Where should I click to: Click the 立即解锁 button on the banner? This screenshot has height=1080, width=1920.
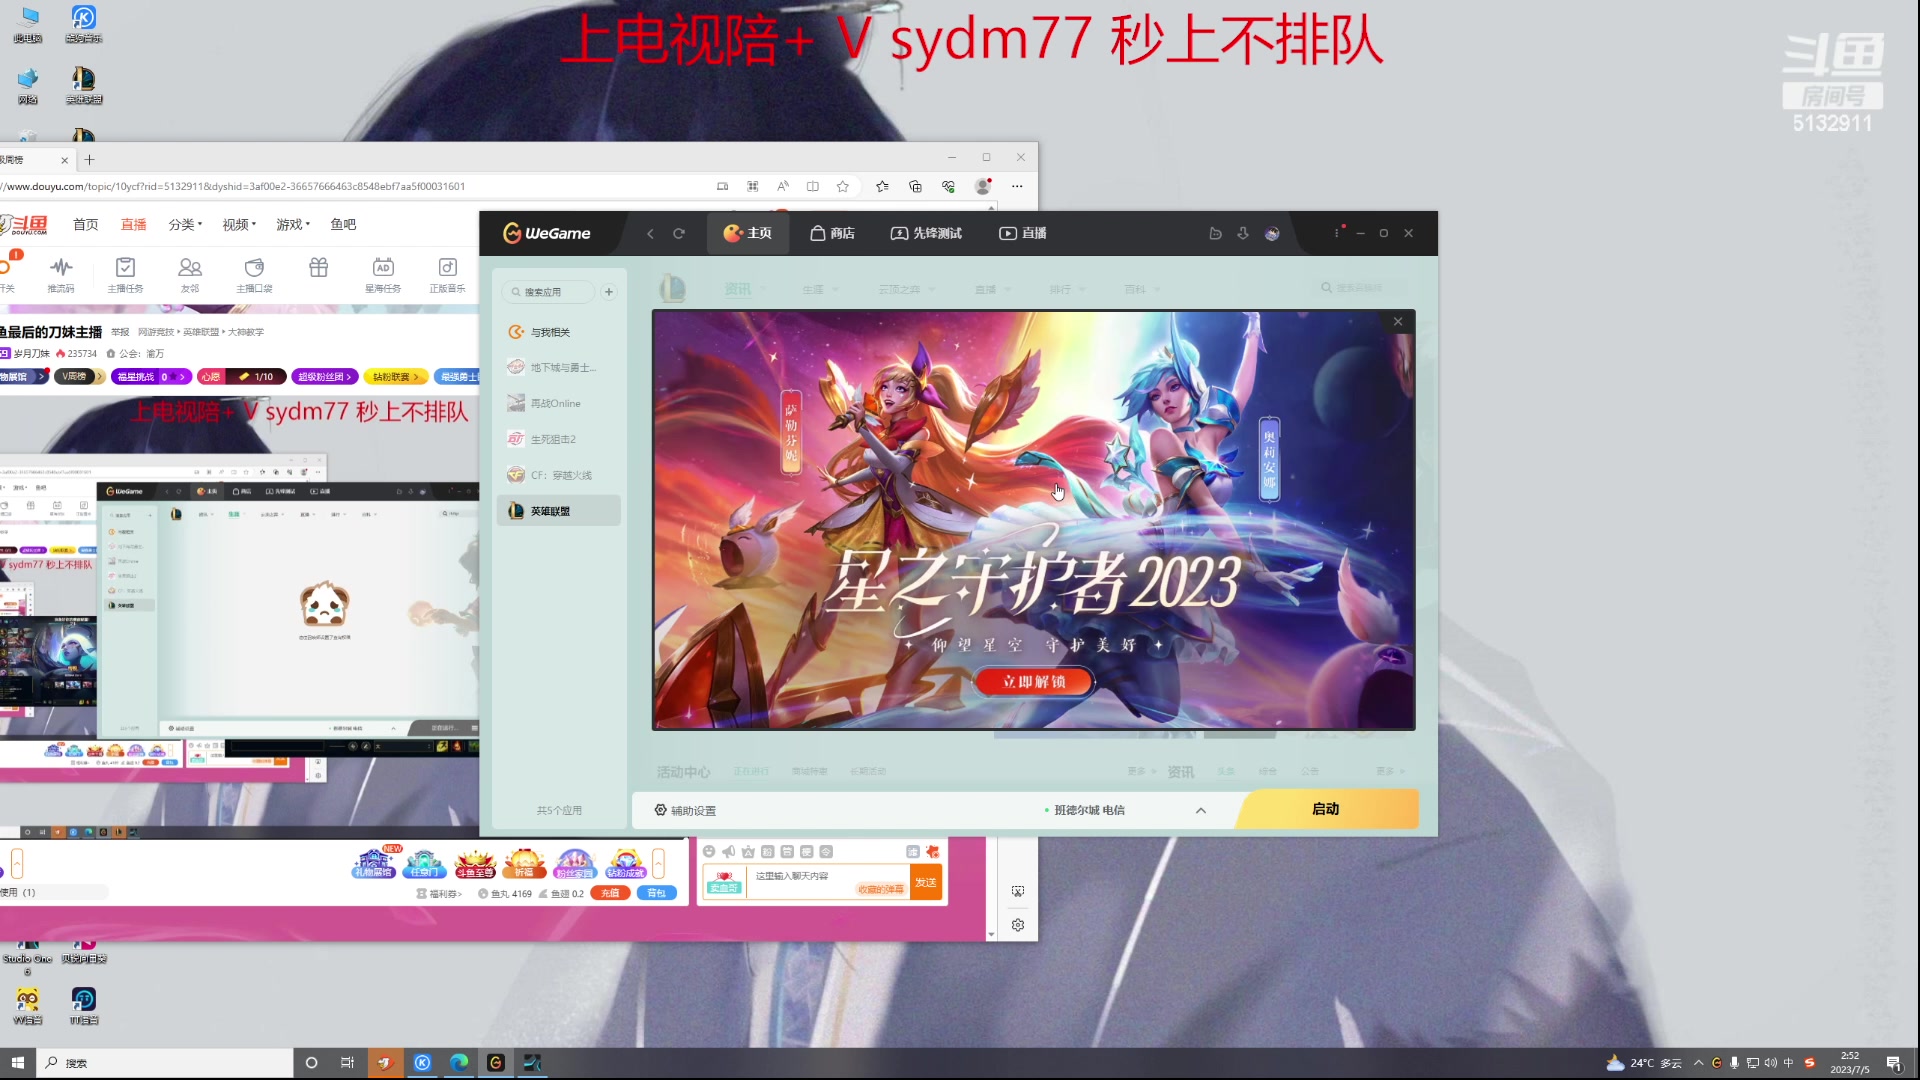click(x=1033, y=681)
